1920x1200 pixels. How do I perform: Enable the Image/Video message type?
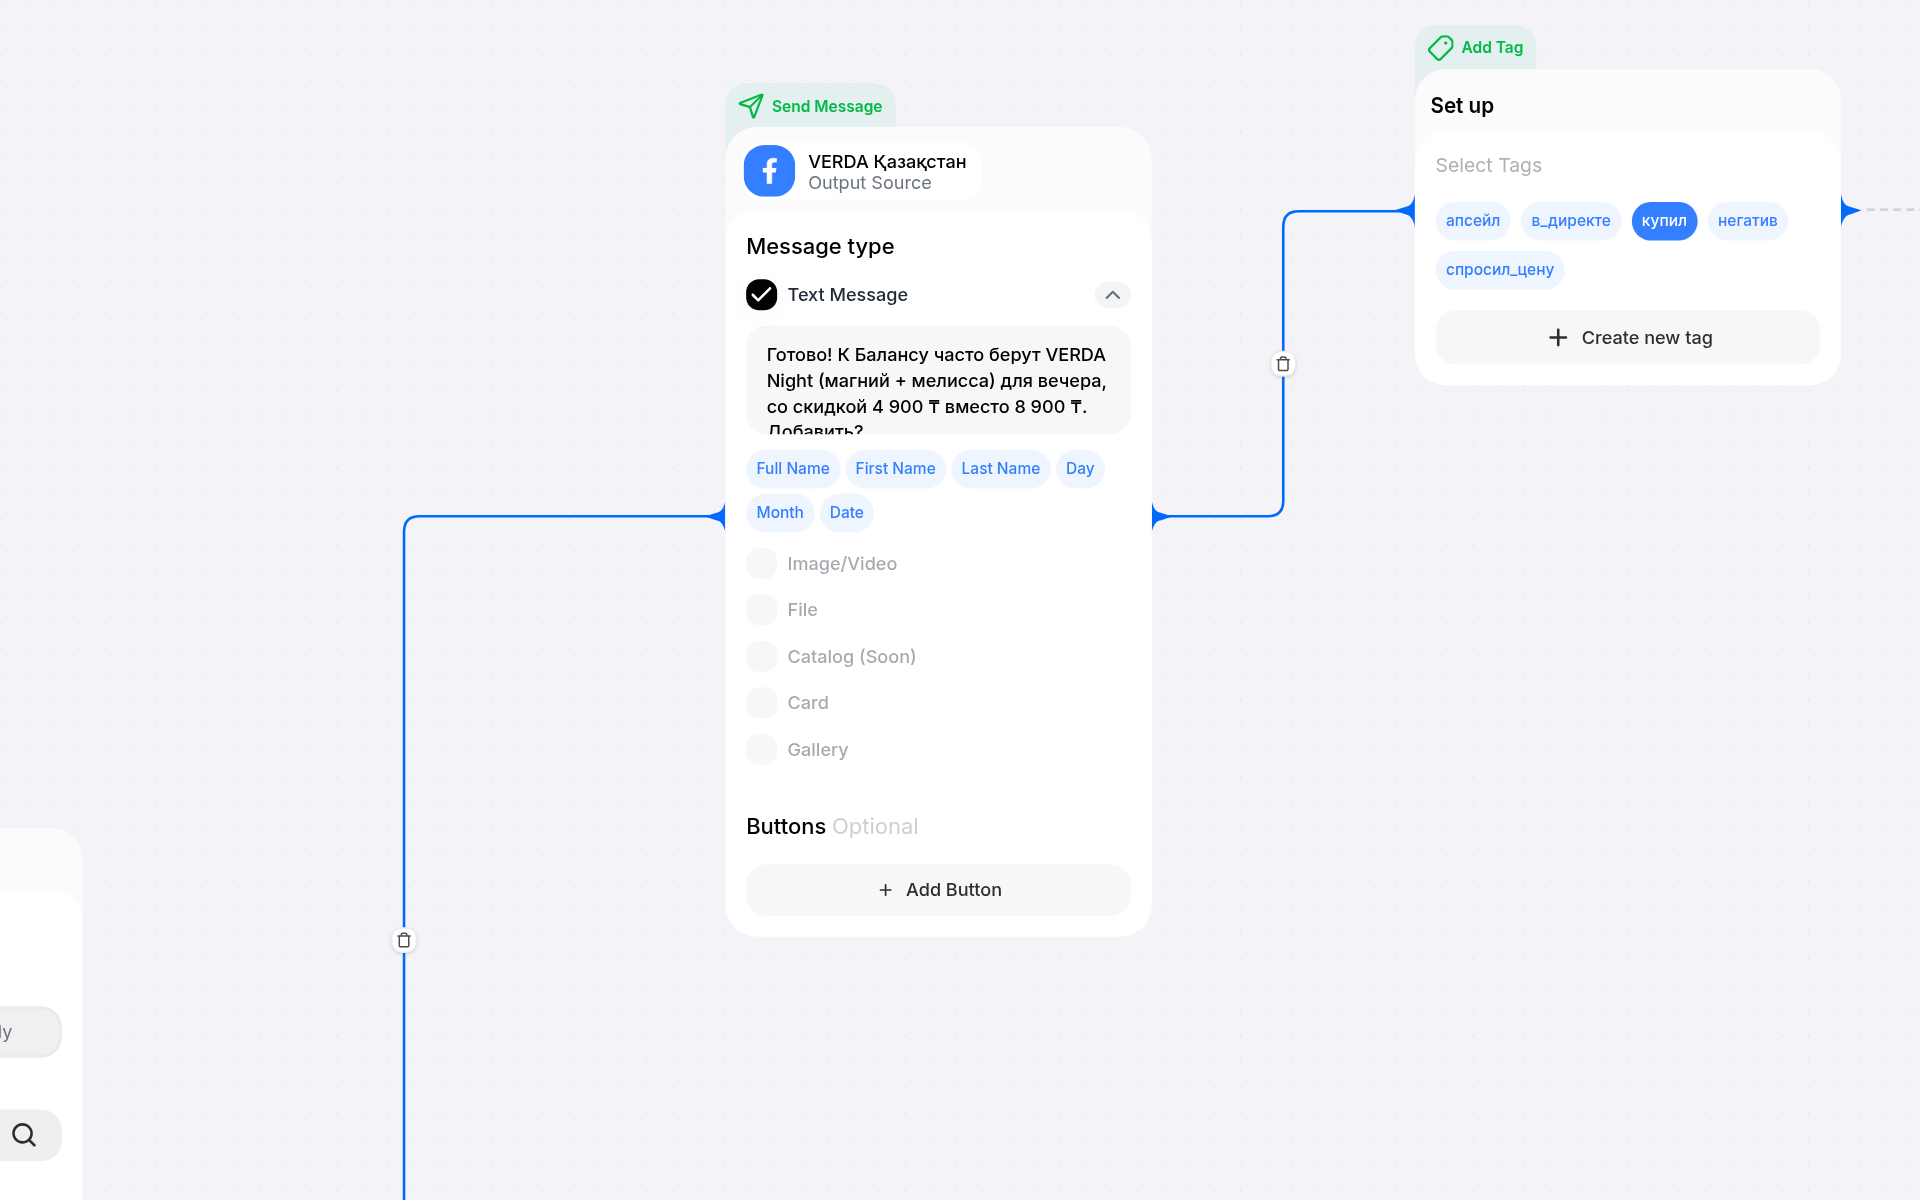(761, 564)
